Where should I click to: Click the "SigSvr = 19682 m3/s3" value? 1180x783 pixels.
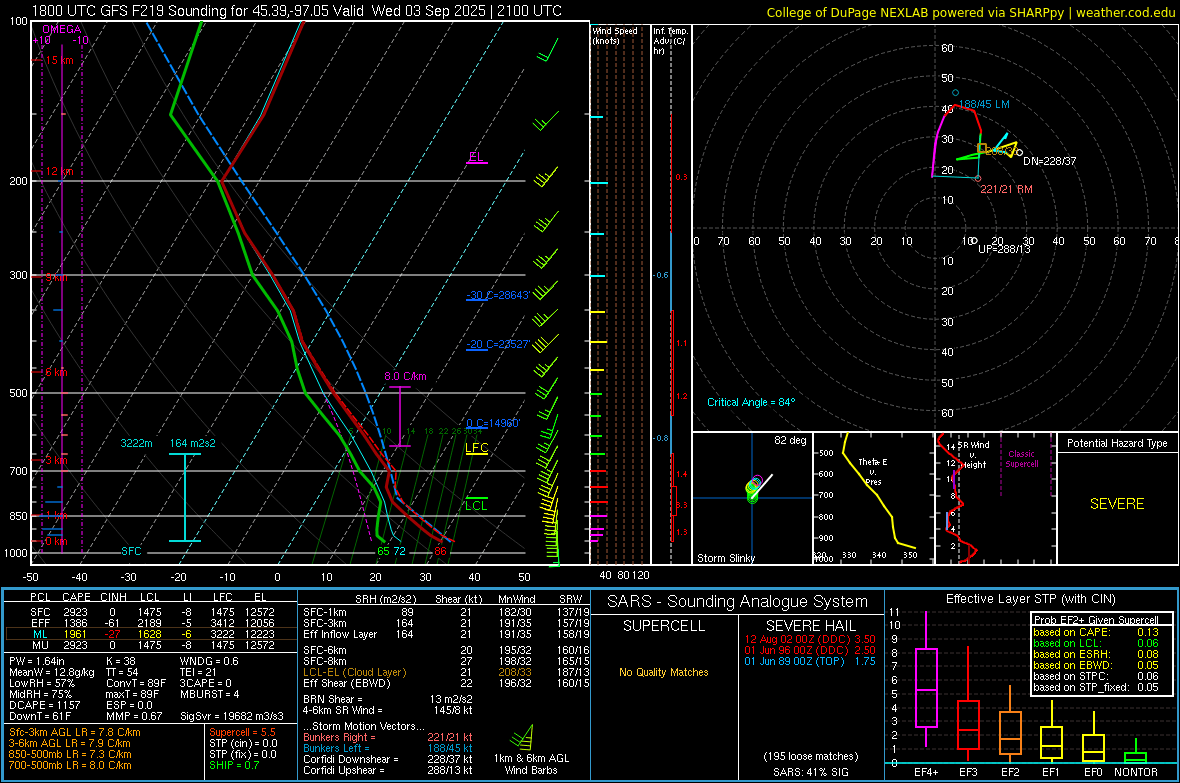(x=232, y=717)
